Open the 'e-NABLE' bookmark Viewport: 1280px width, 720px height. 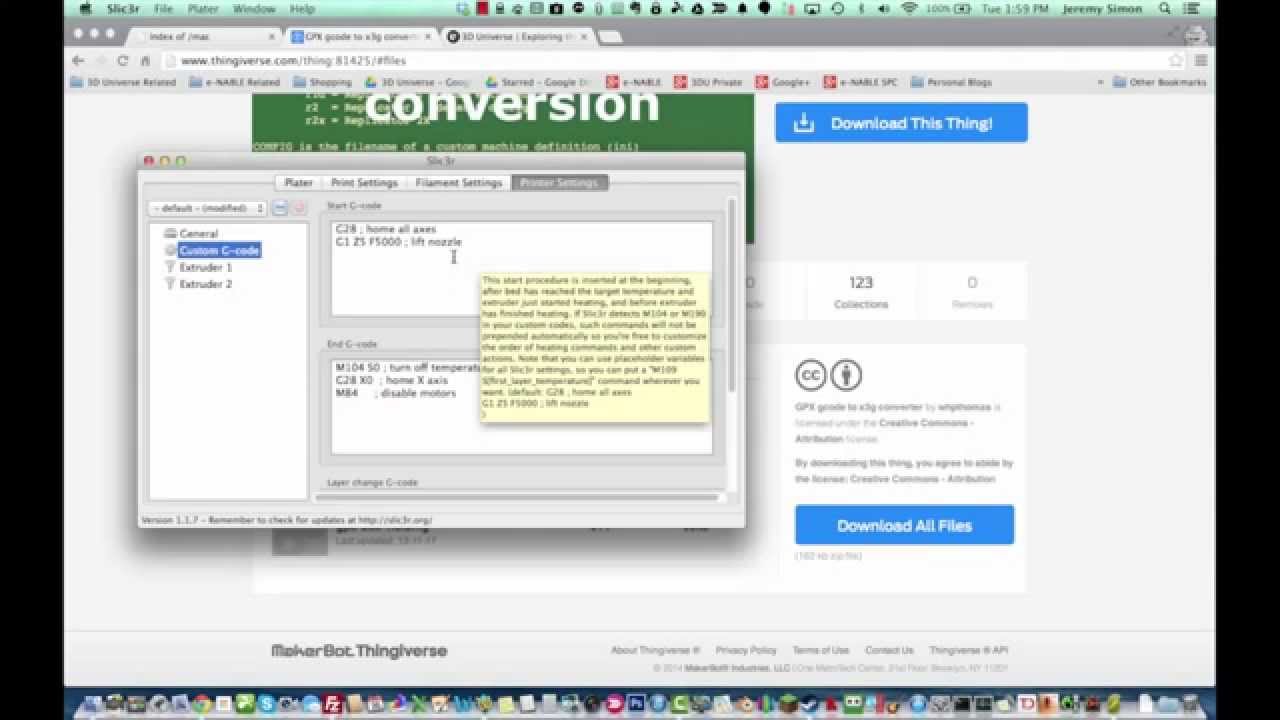(x=632, y=82)
